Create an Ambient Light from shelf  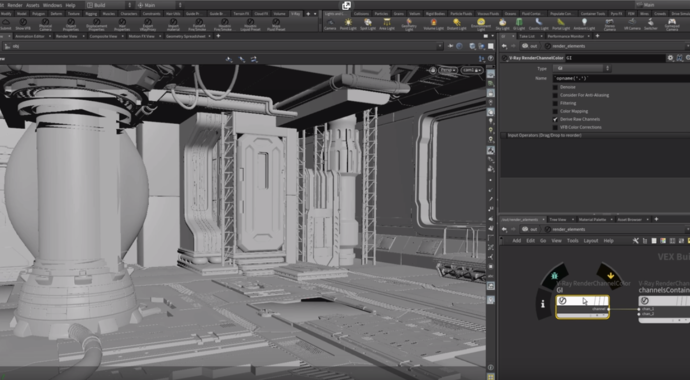point(584,24)
